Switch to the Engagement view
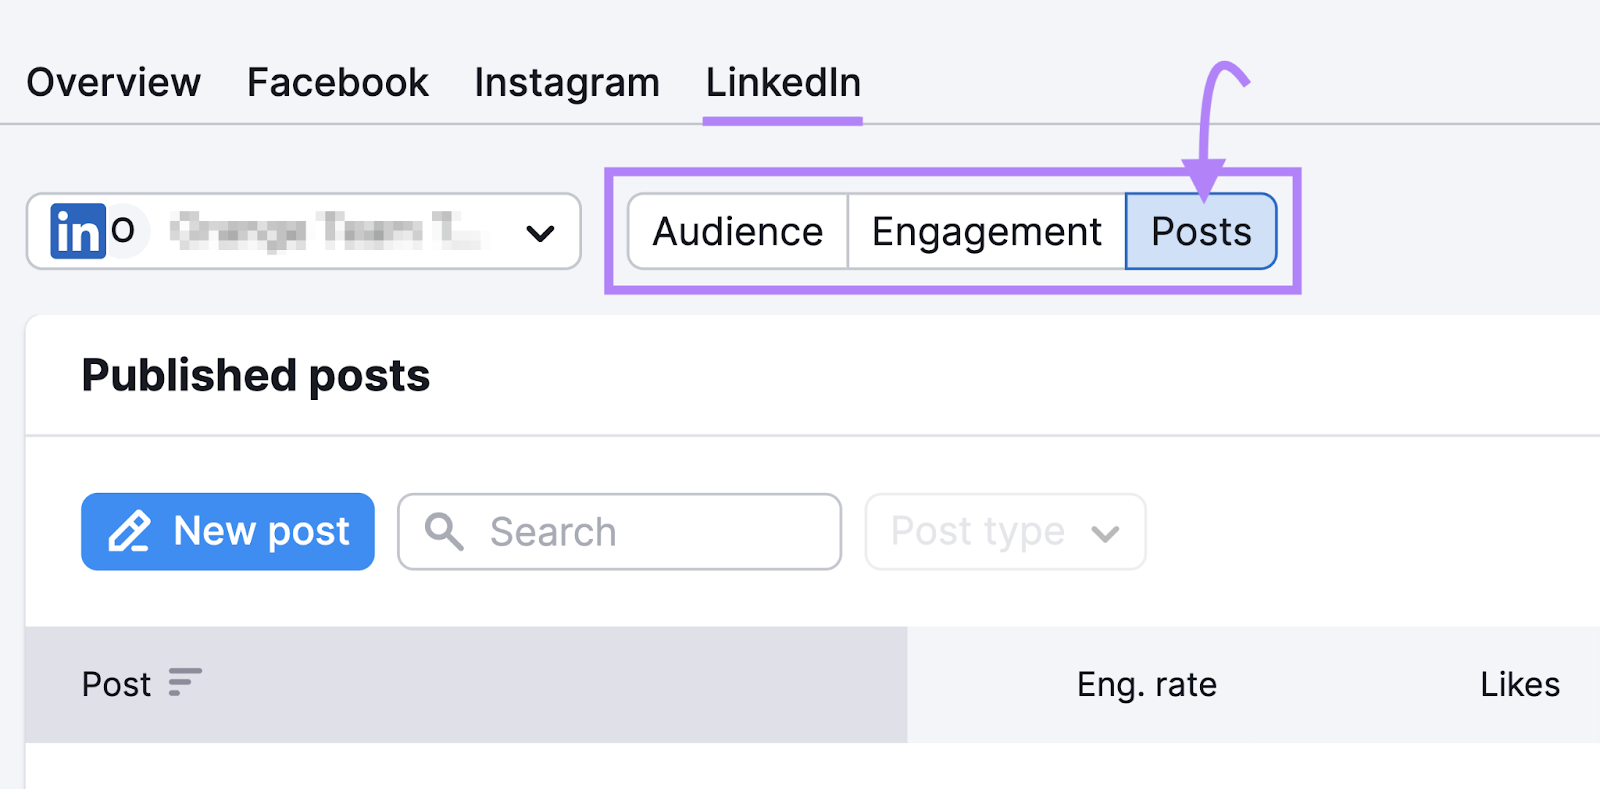The height and width of the screenshot is (789, 1600). (x=986, y=231)
